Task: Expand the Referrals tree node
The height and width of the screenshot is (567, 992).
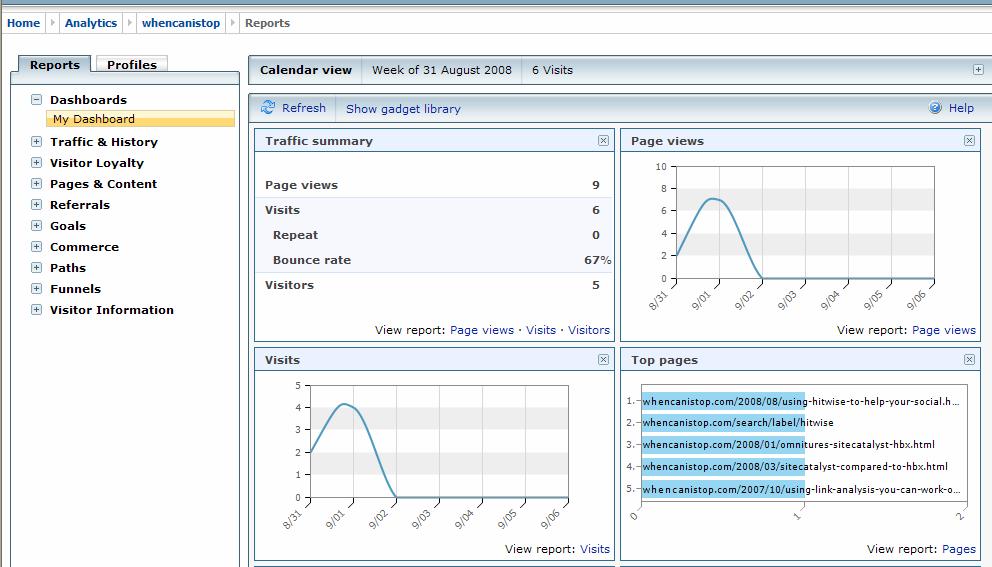Action: 37,205
